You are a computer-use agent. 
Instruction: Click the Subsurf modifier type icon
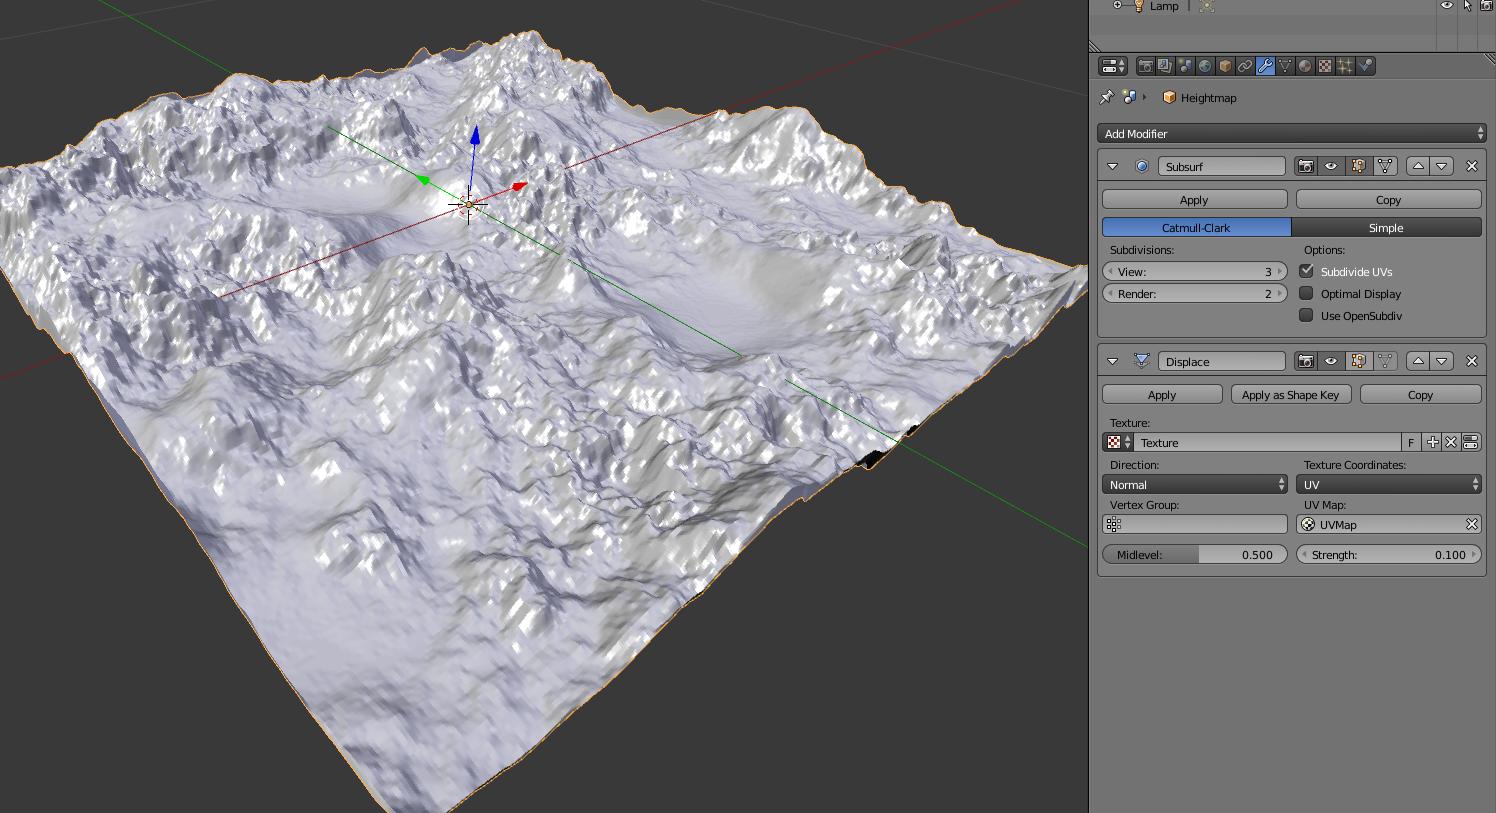click(1142, 166)
